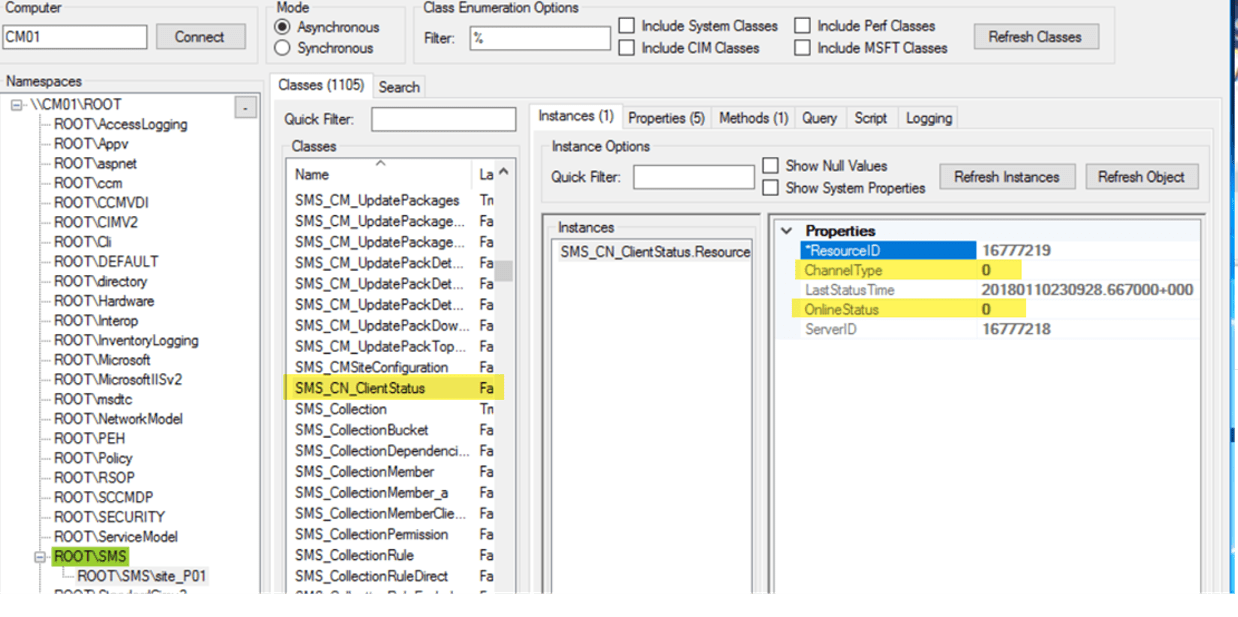Select SMS_CollectionMember class

[x=365, y=471]
